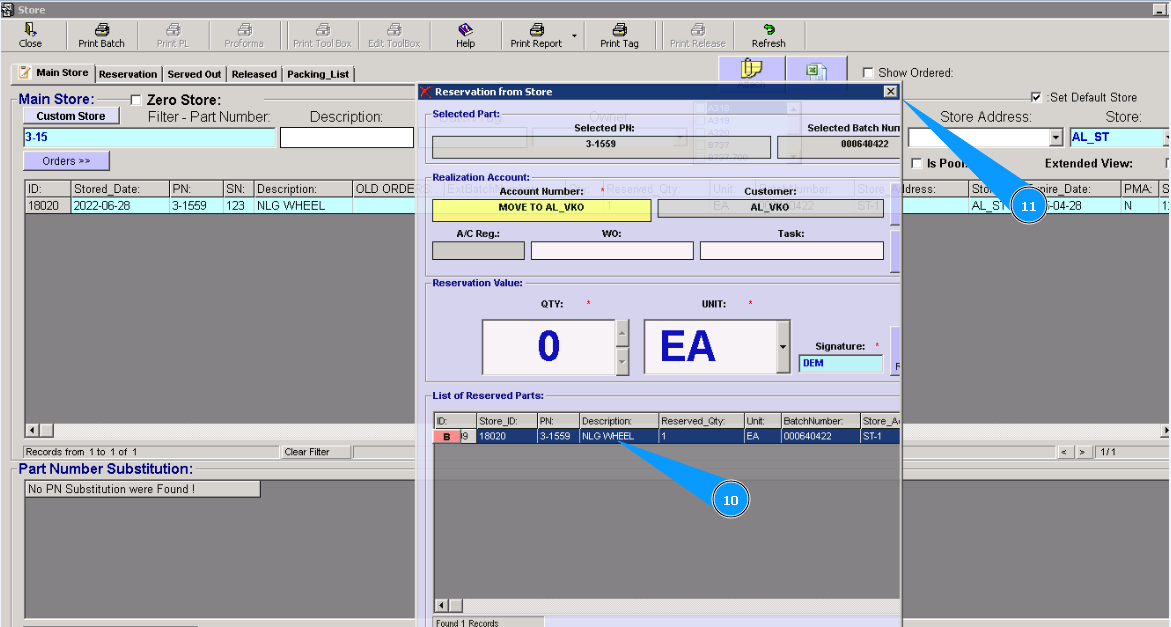
Task: Click the Print Batch toolbar icon
Action: tap(101, 30)
